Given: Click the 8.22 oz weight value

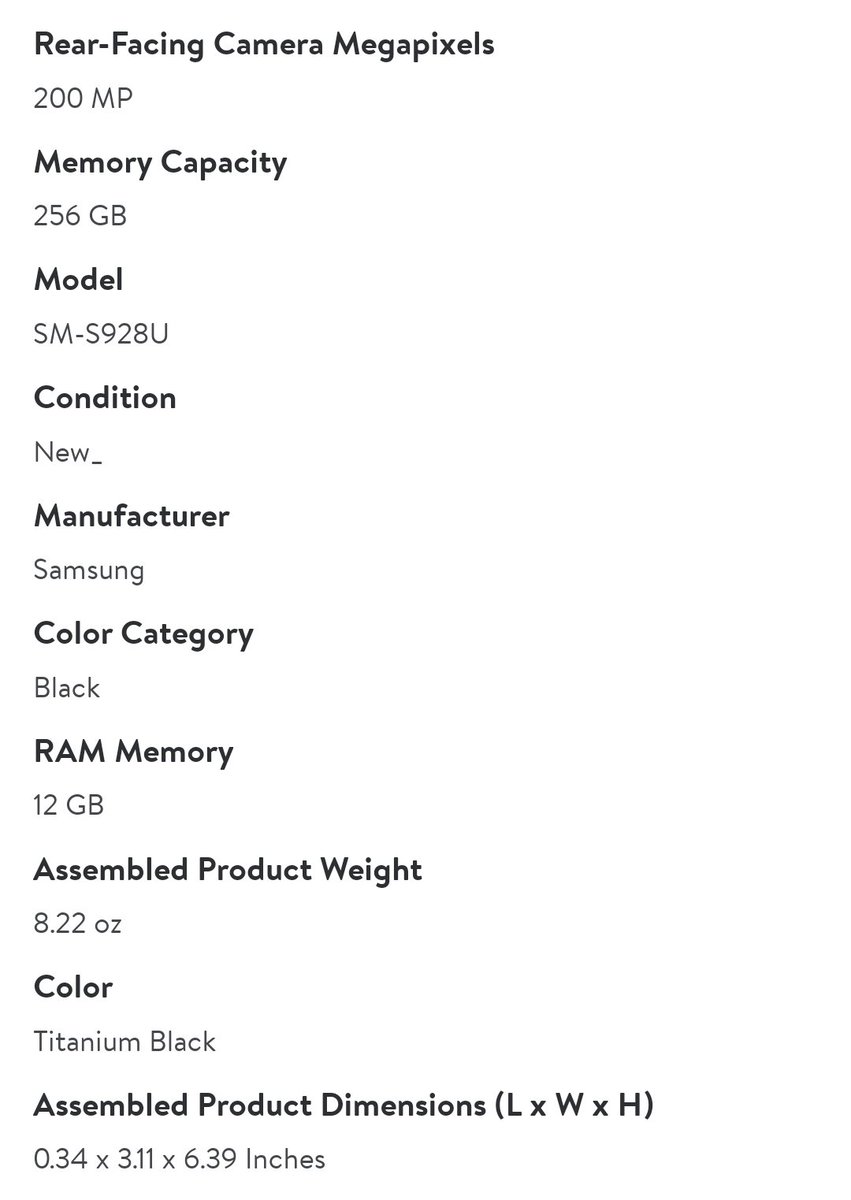Looking at the screenshot, I should coord(77,924).
